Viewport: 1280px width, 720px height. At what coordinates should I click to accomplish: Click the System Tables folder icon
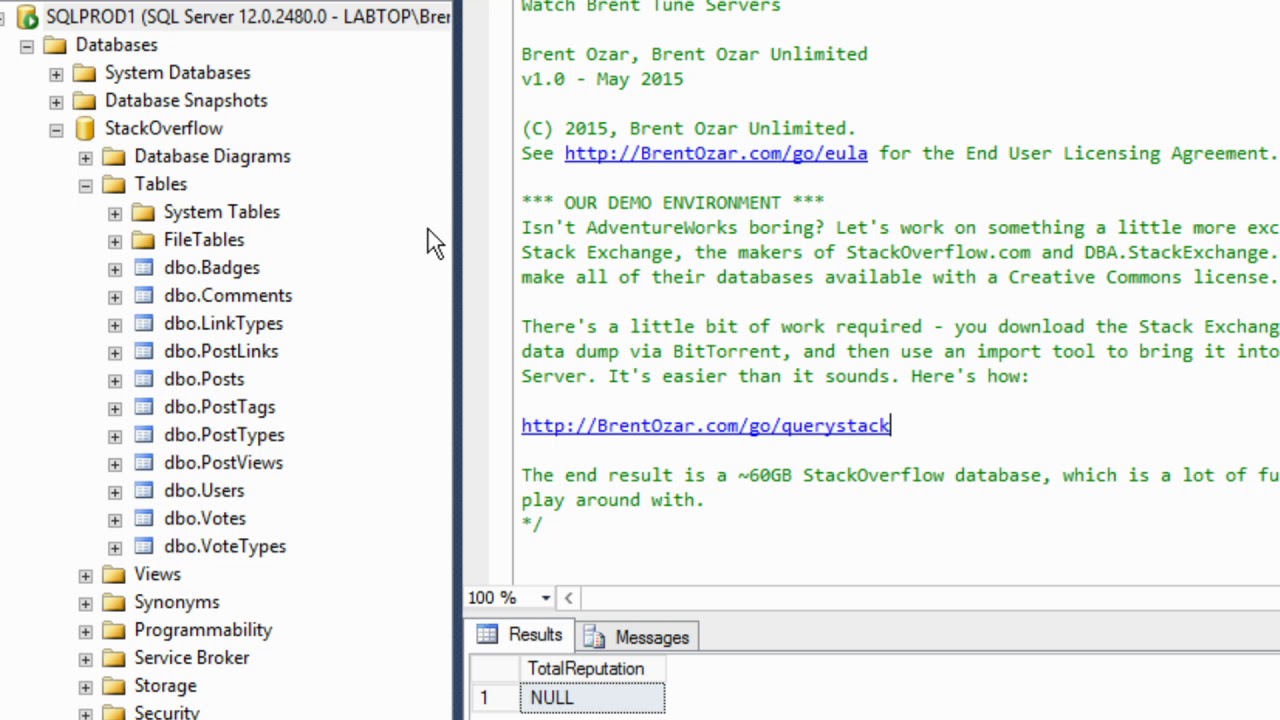(x=143, y=212)
